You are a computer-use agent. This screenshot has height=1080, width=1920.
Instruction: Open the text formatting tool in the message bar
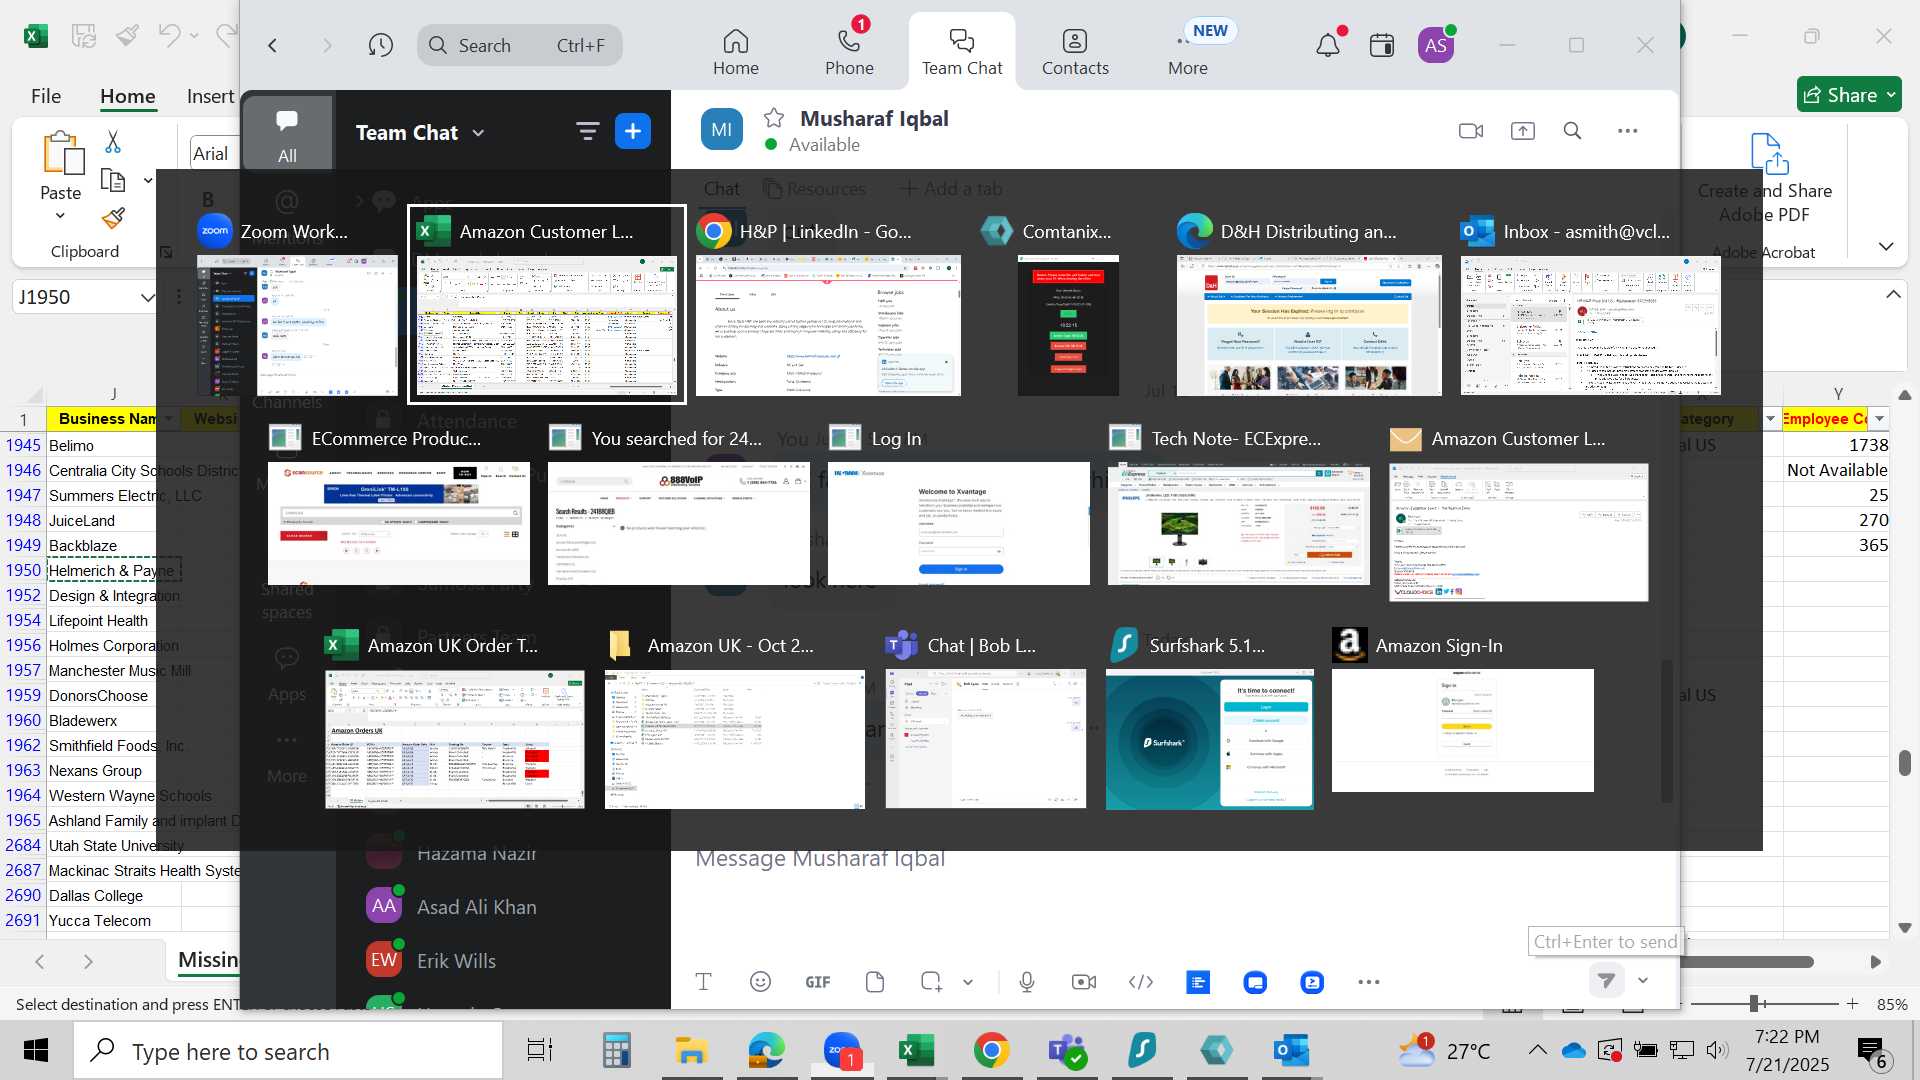click(x=703, y=982)
